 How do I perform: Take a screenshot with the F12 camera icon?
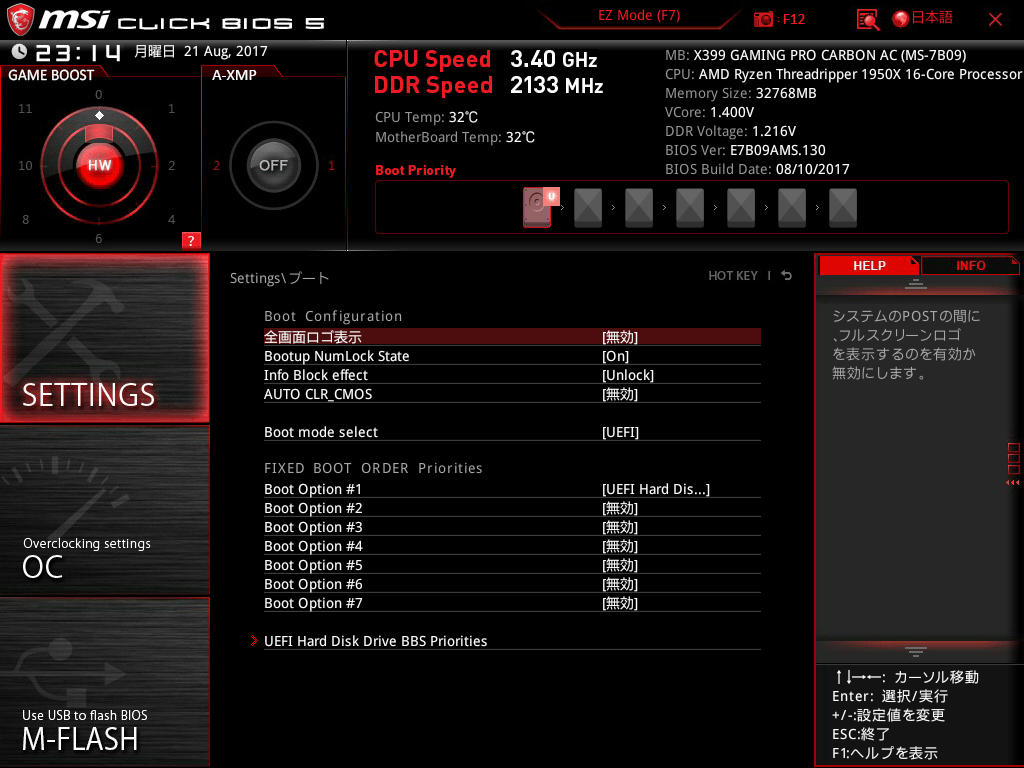(763, 19)
